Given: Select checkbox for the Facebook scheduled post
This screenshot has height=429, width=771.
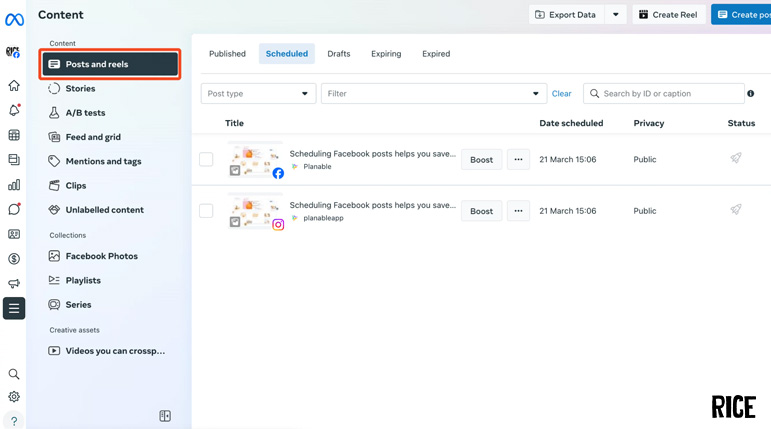Looking at the screenshot, I should [206, 159].
